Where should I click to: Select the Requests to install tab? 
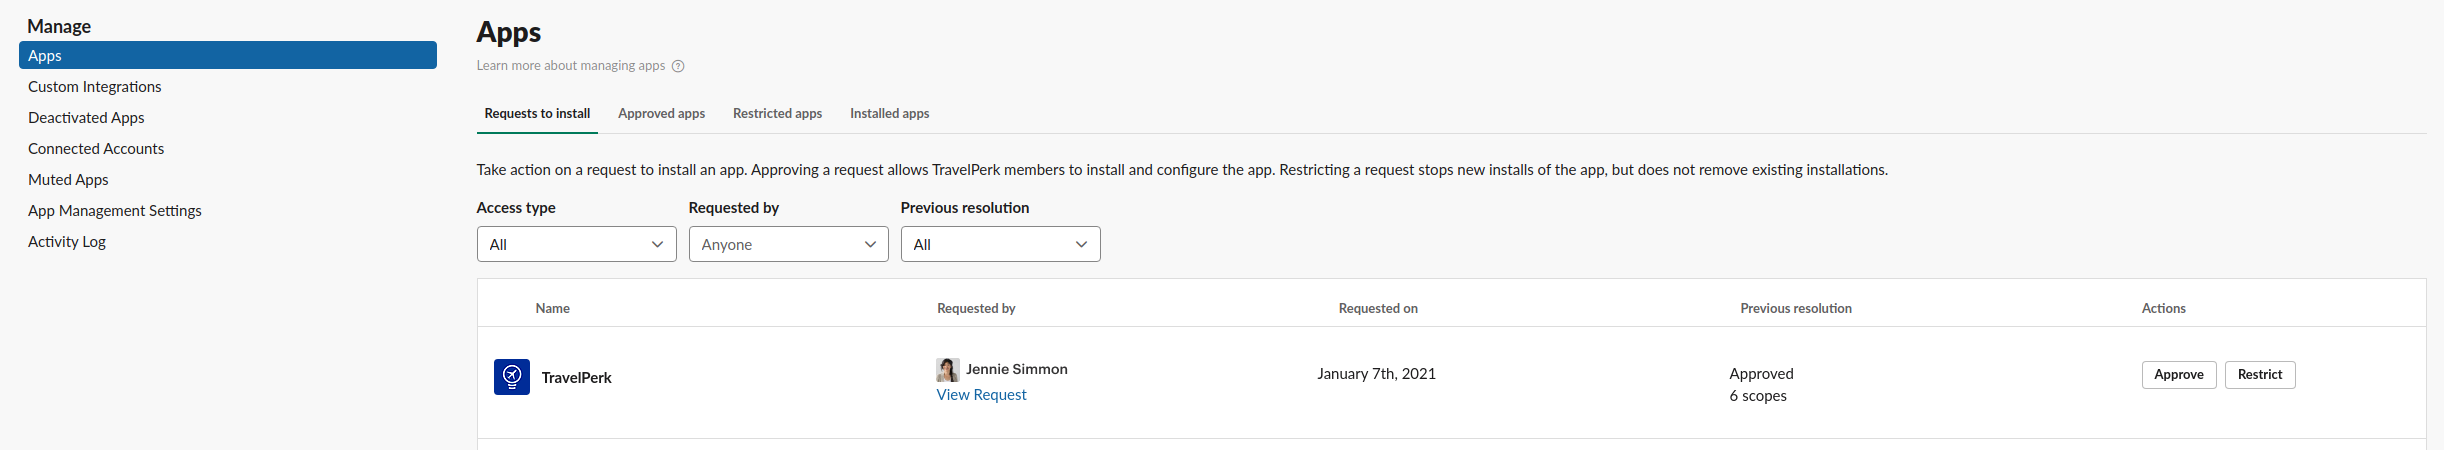(537, 114)
